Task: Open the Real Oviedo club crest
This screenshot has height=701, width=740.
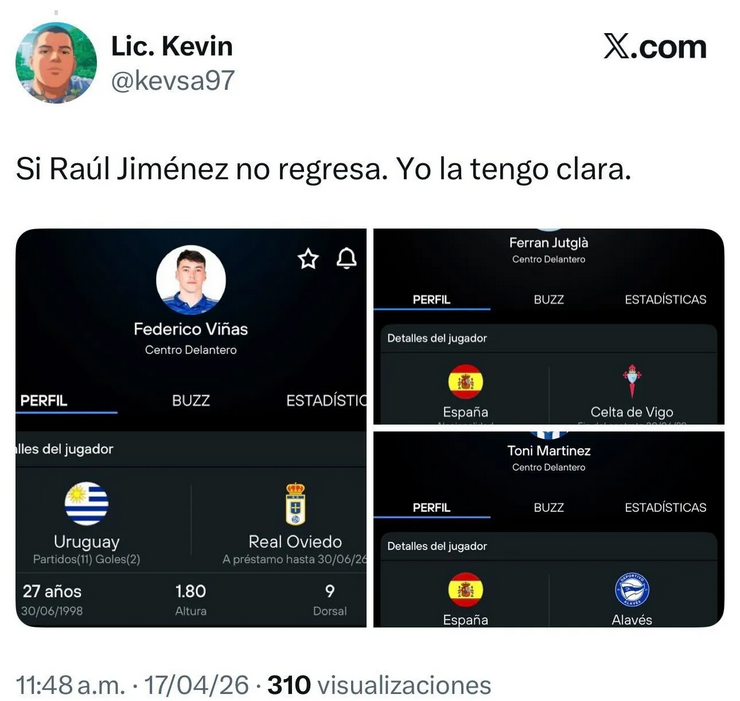Action: click(295, 504)
